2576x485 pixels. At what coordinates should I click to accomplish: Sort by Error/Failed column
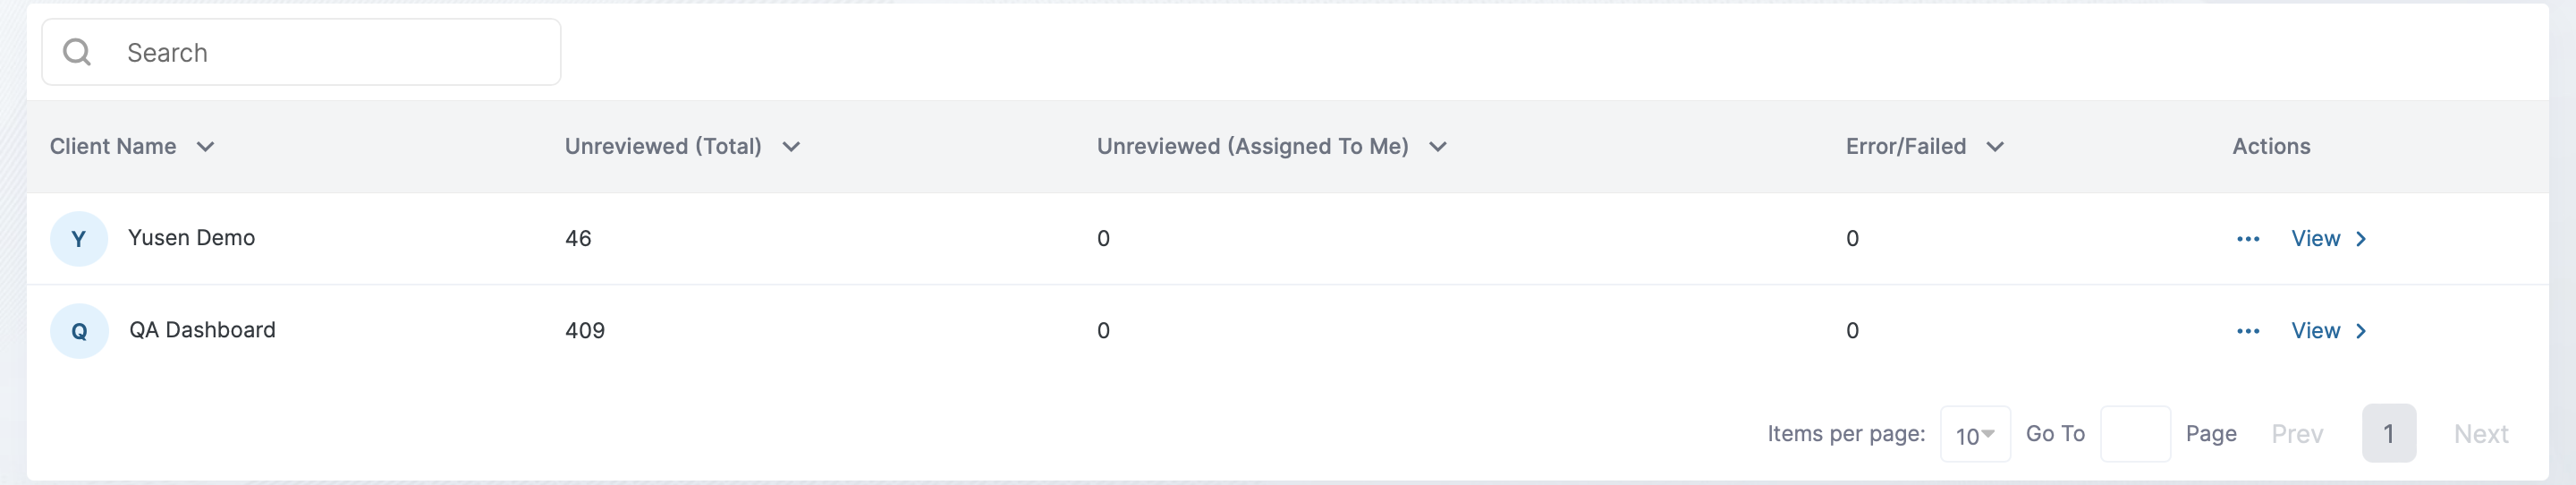[1994, 147]
